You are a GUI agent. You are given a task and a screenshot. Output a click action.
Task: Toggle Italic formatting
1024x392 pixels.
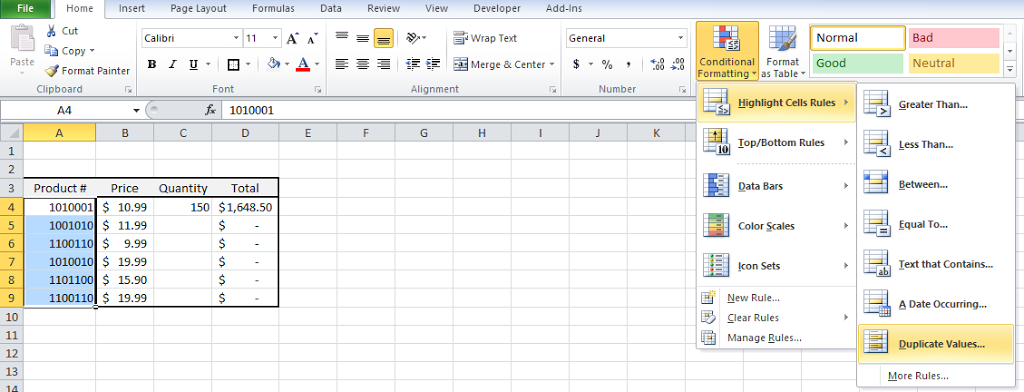[x=172, y=64]
